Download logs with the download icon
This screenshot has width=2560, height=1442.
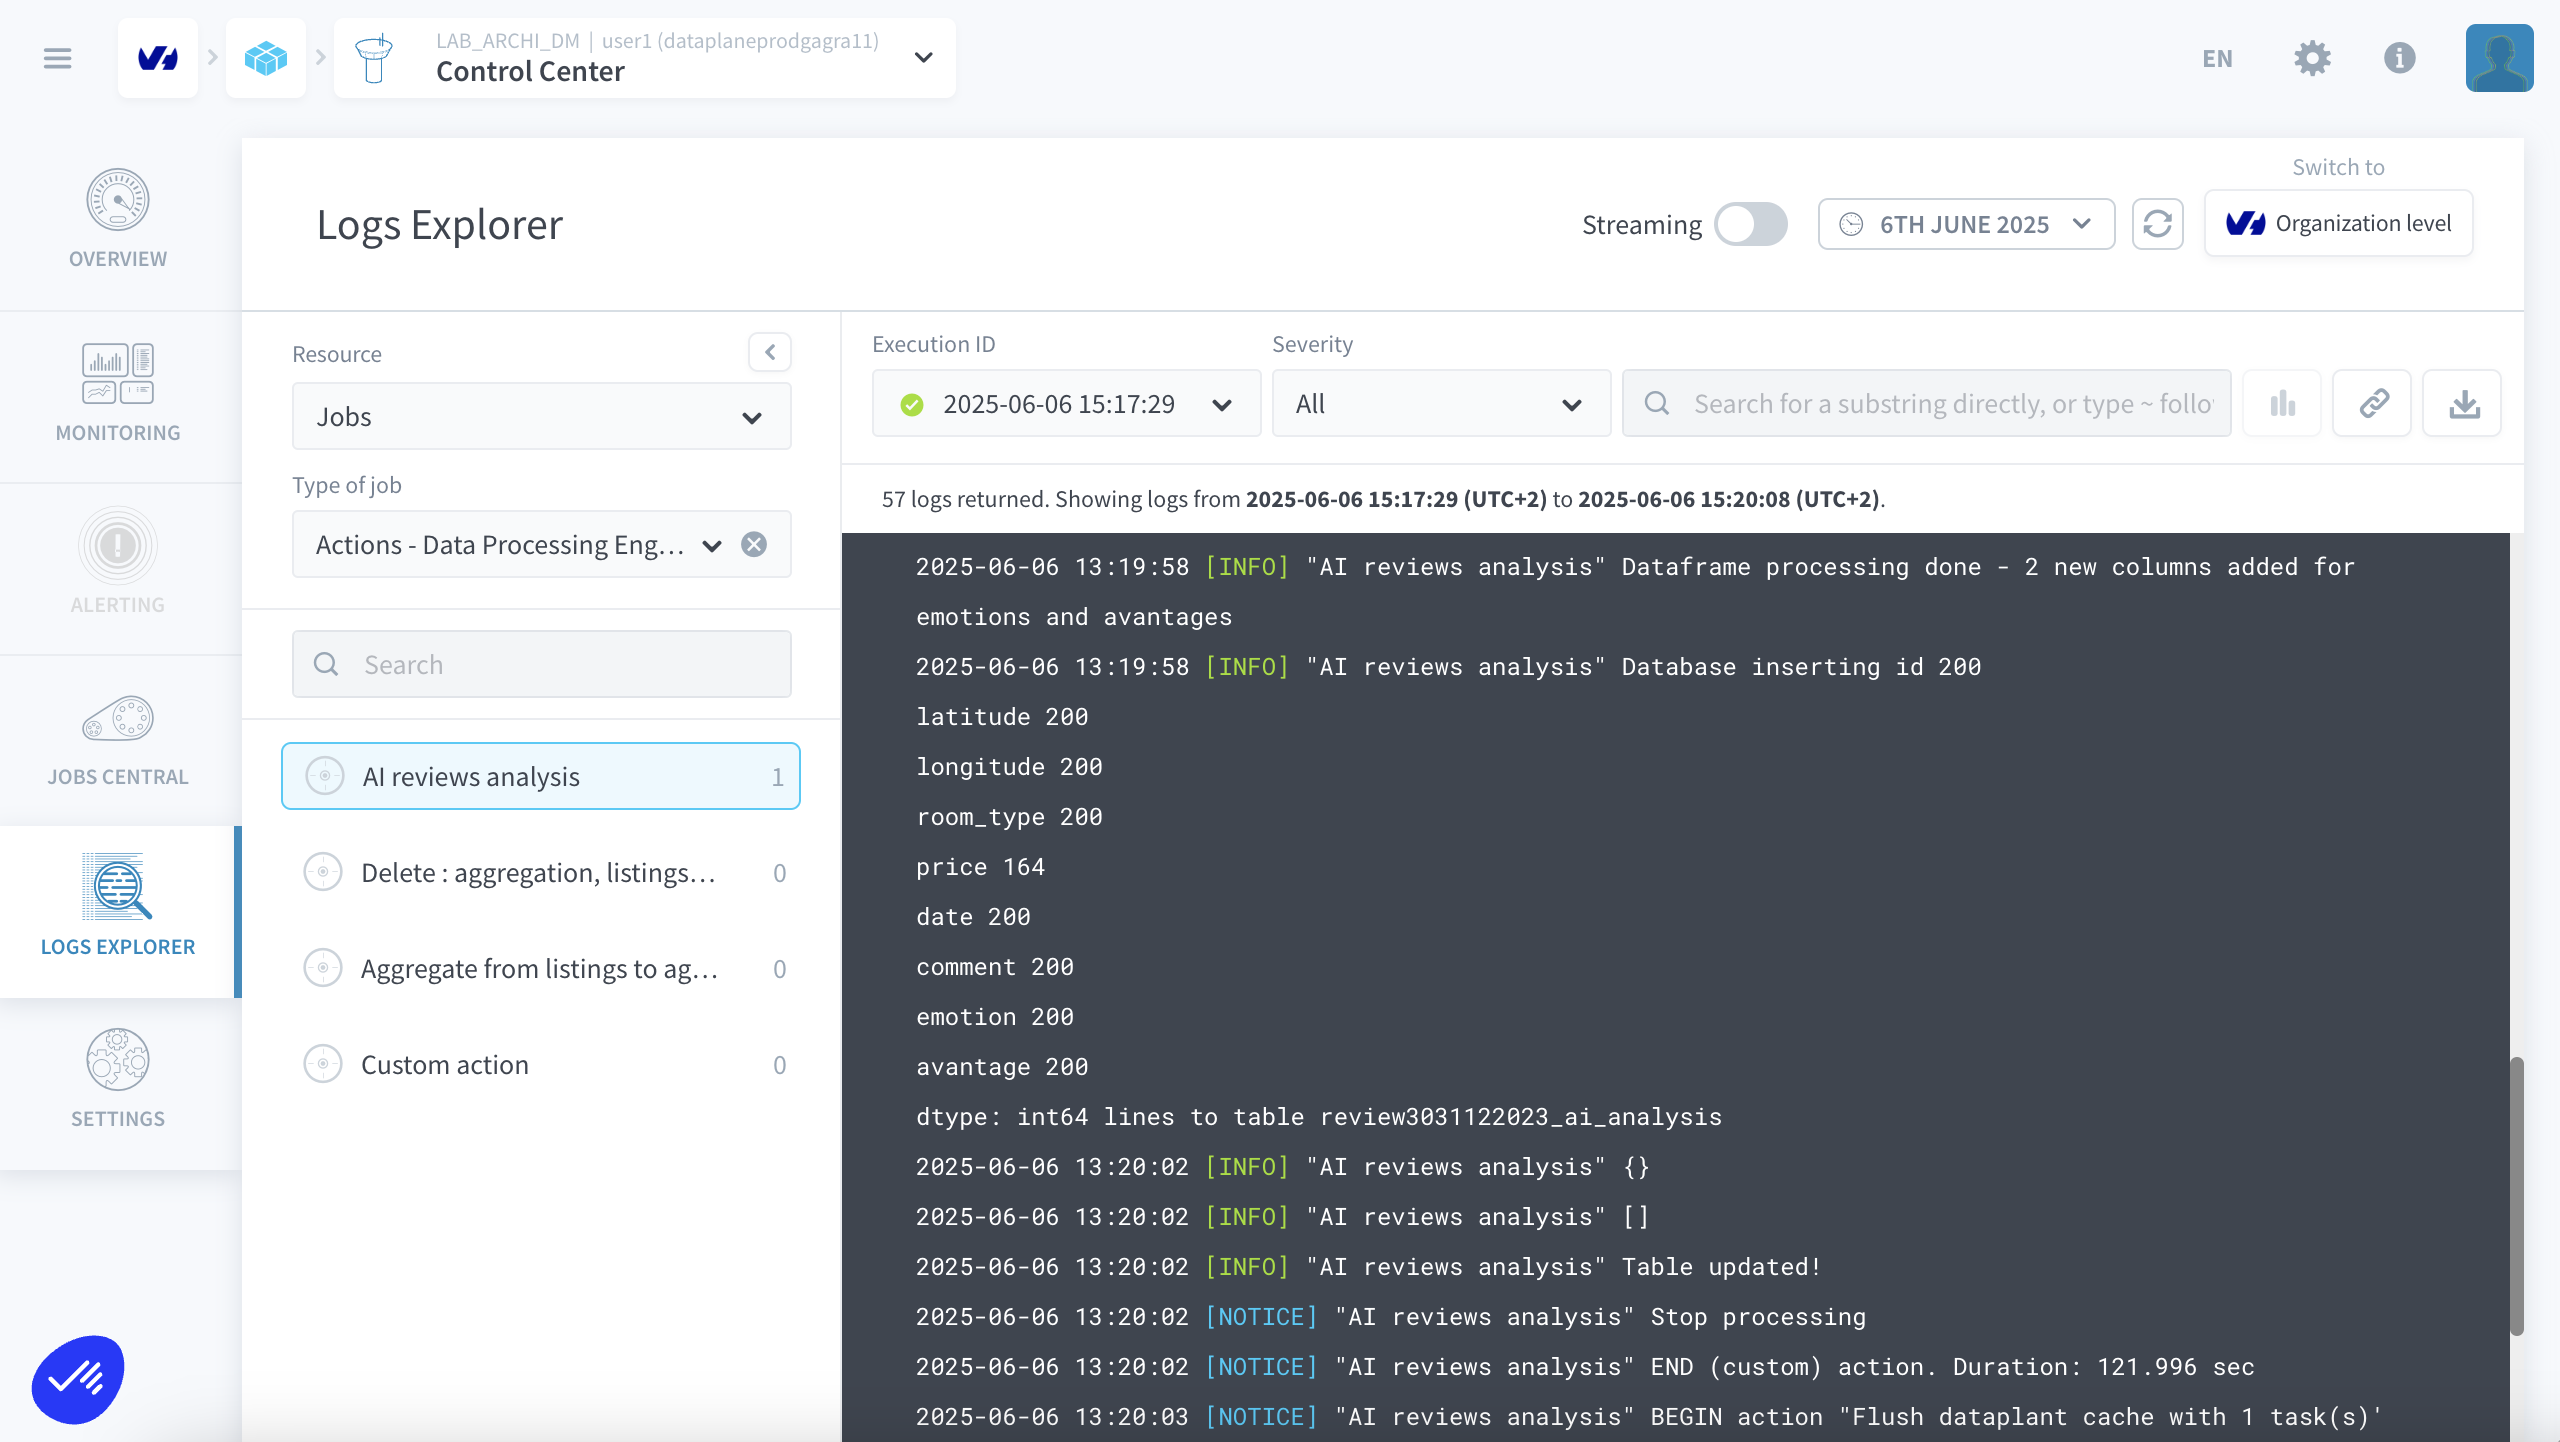pyautogui.click(x=2463, y=404)
